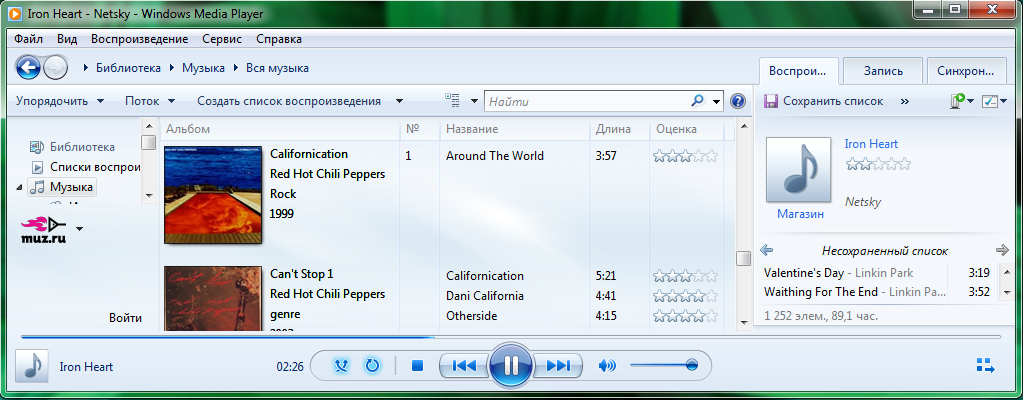The width and height of the screenshot is (1023, 400).
Task: Open the Воспроизведение menu
Action: point(139,39)
